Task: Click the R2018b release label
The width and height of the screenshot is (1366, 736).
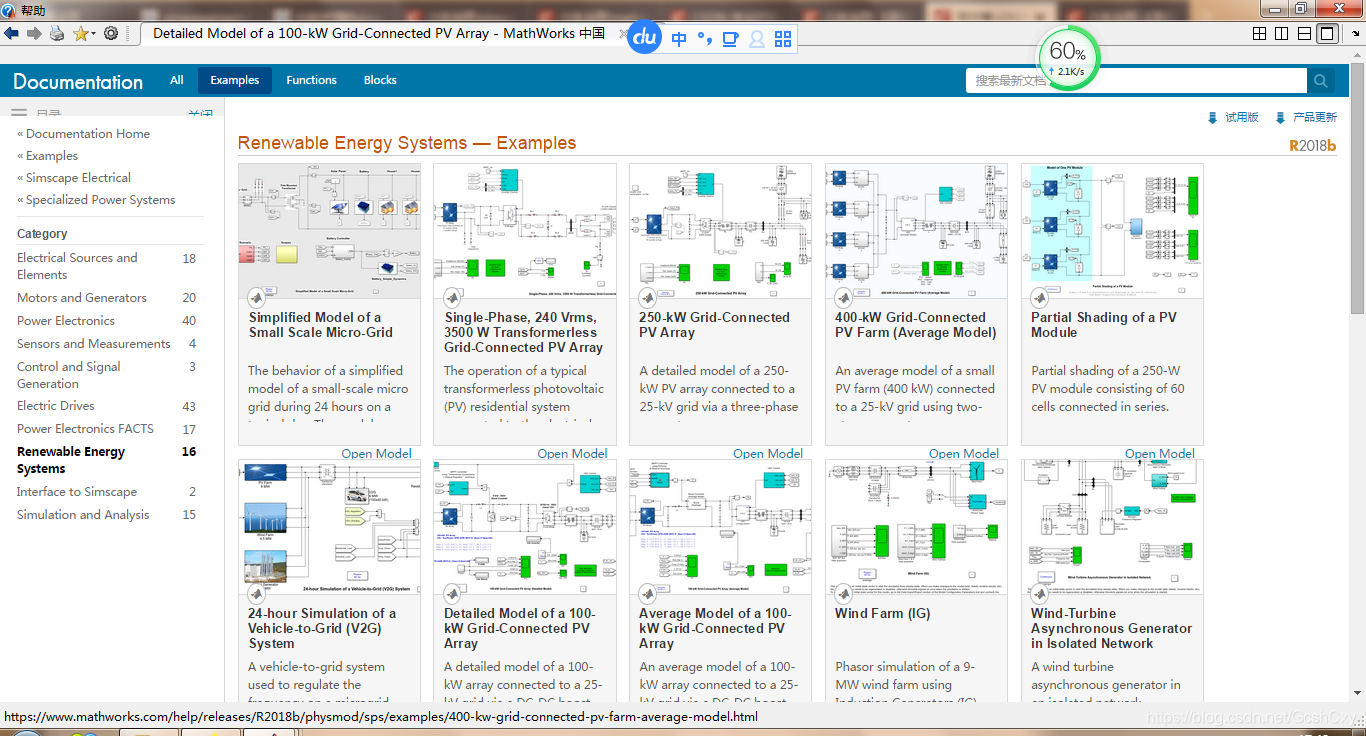Action: 1312,145
